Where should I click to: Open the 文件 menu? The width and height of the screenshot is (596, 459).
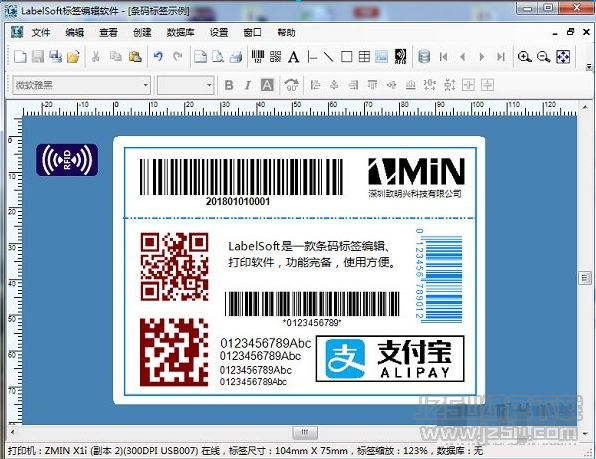pos(41,33)
